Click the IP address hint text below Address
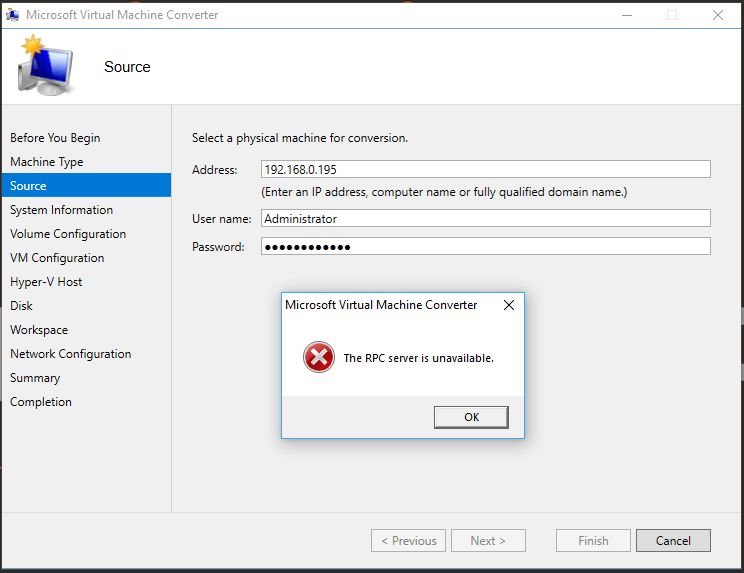744x573 pixels. (x=444, y=192)
